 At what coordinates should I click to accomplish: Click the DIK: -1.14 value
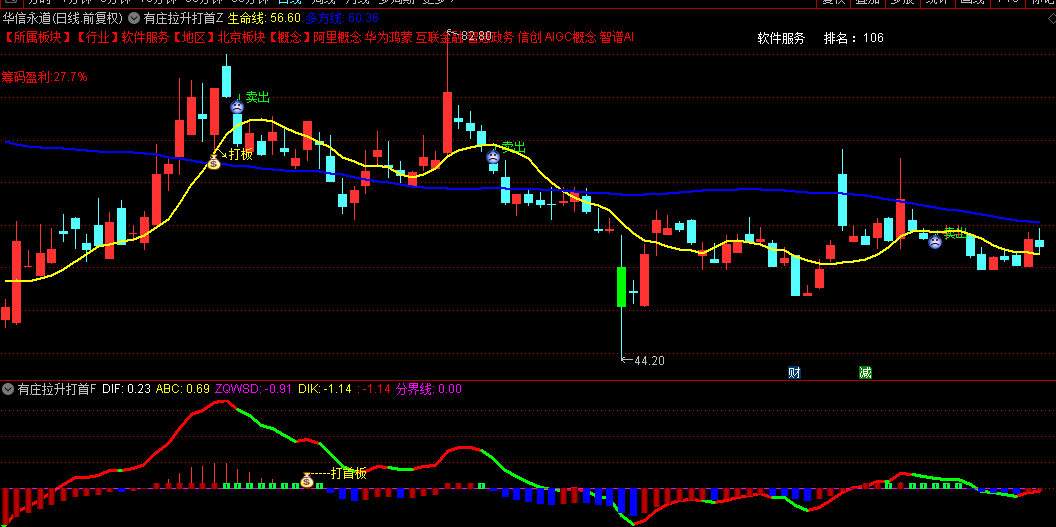pyautogui.click(x=325, y=389)
